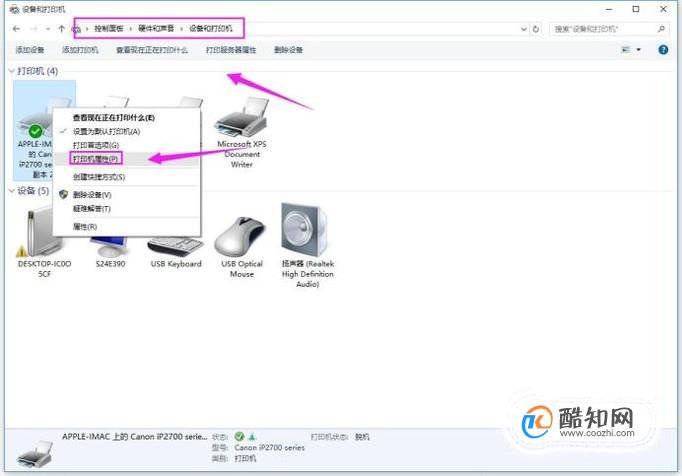Click the printer thumbnail in details pane
Image resolution: width=682 pixels, height=476 pixels.
click(35, 453)
